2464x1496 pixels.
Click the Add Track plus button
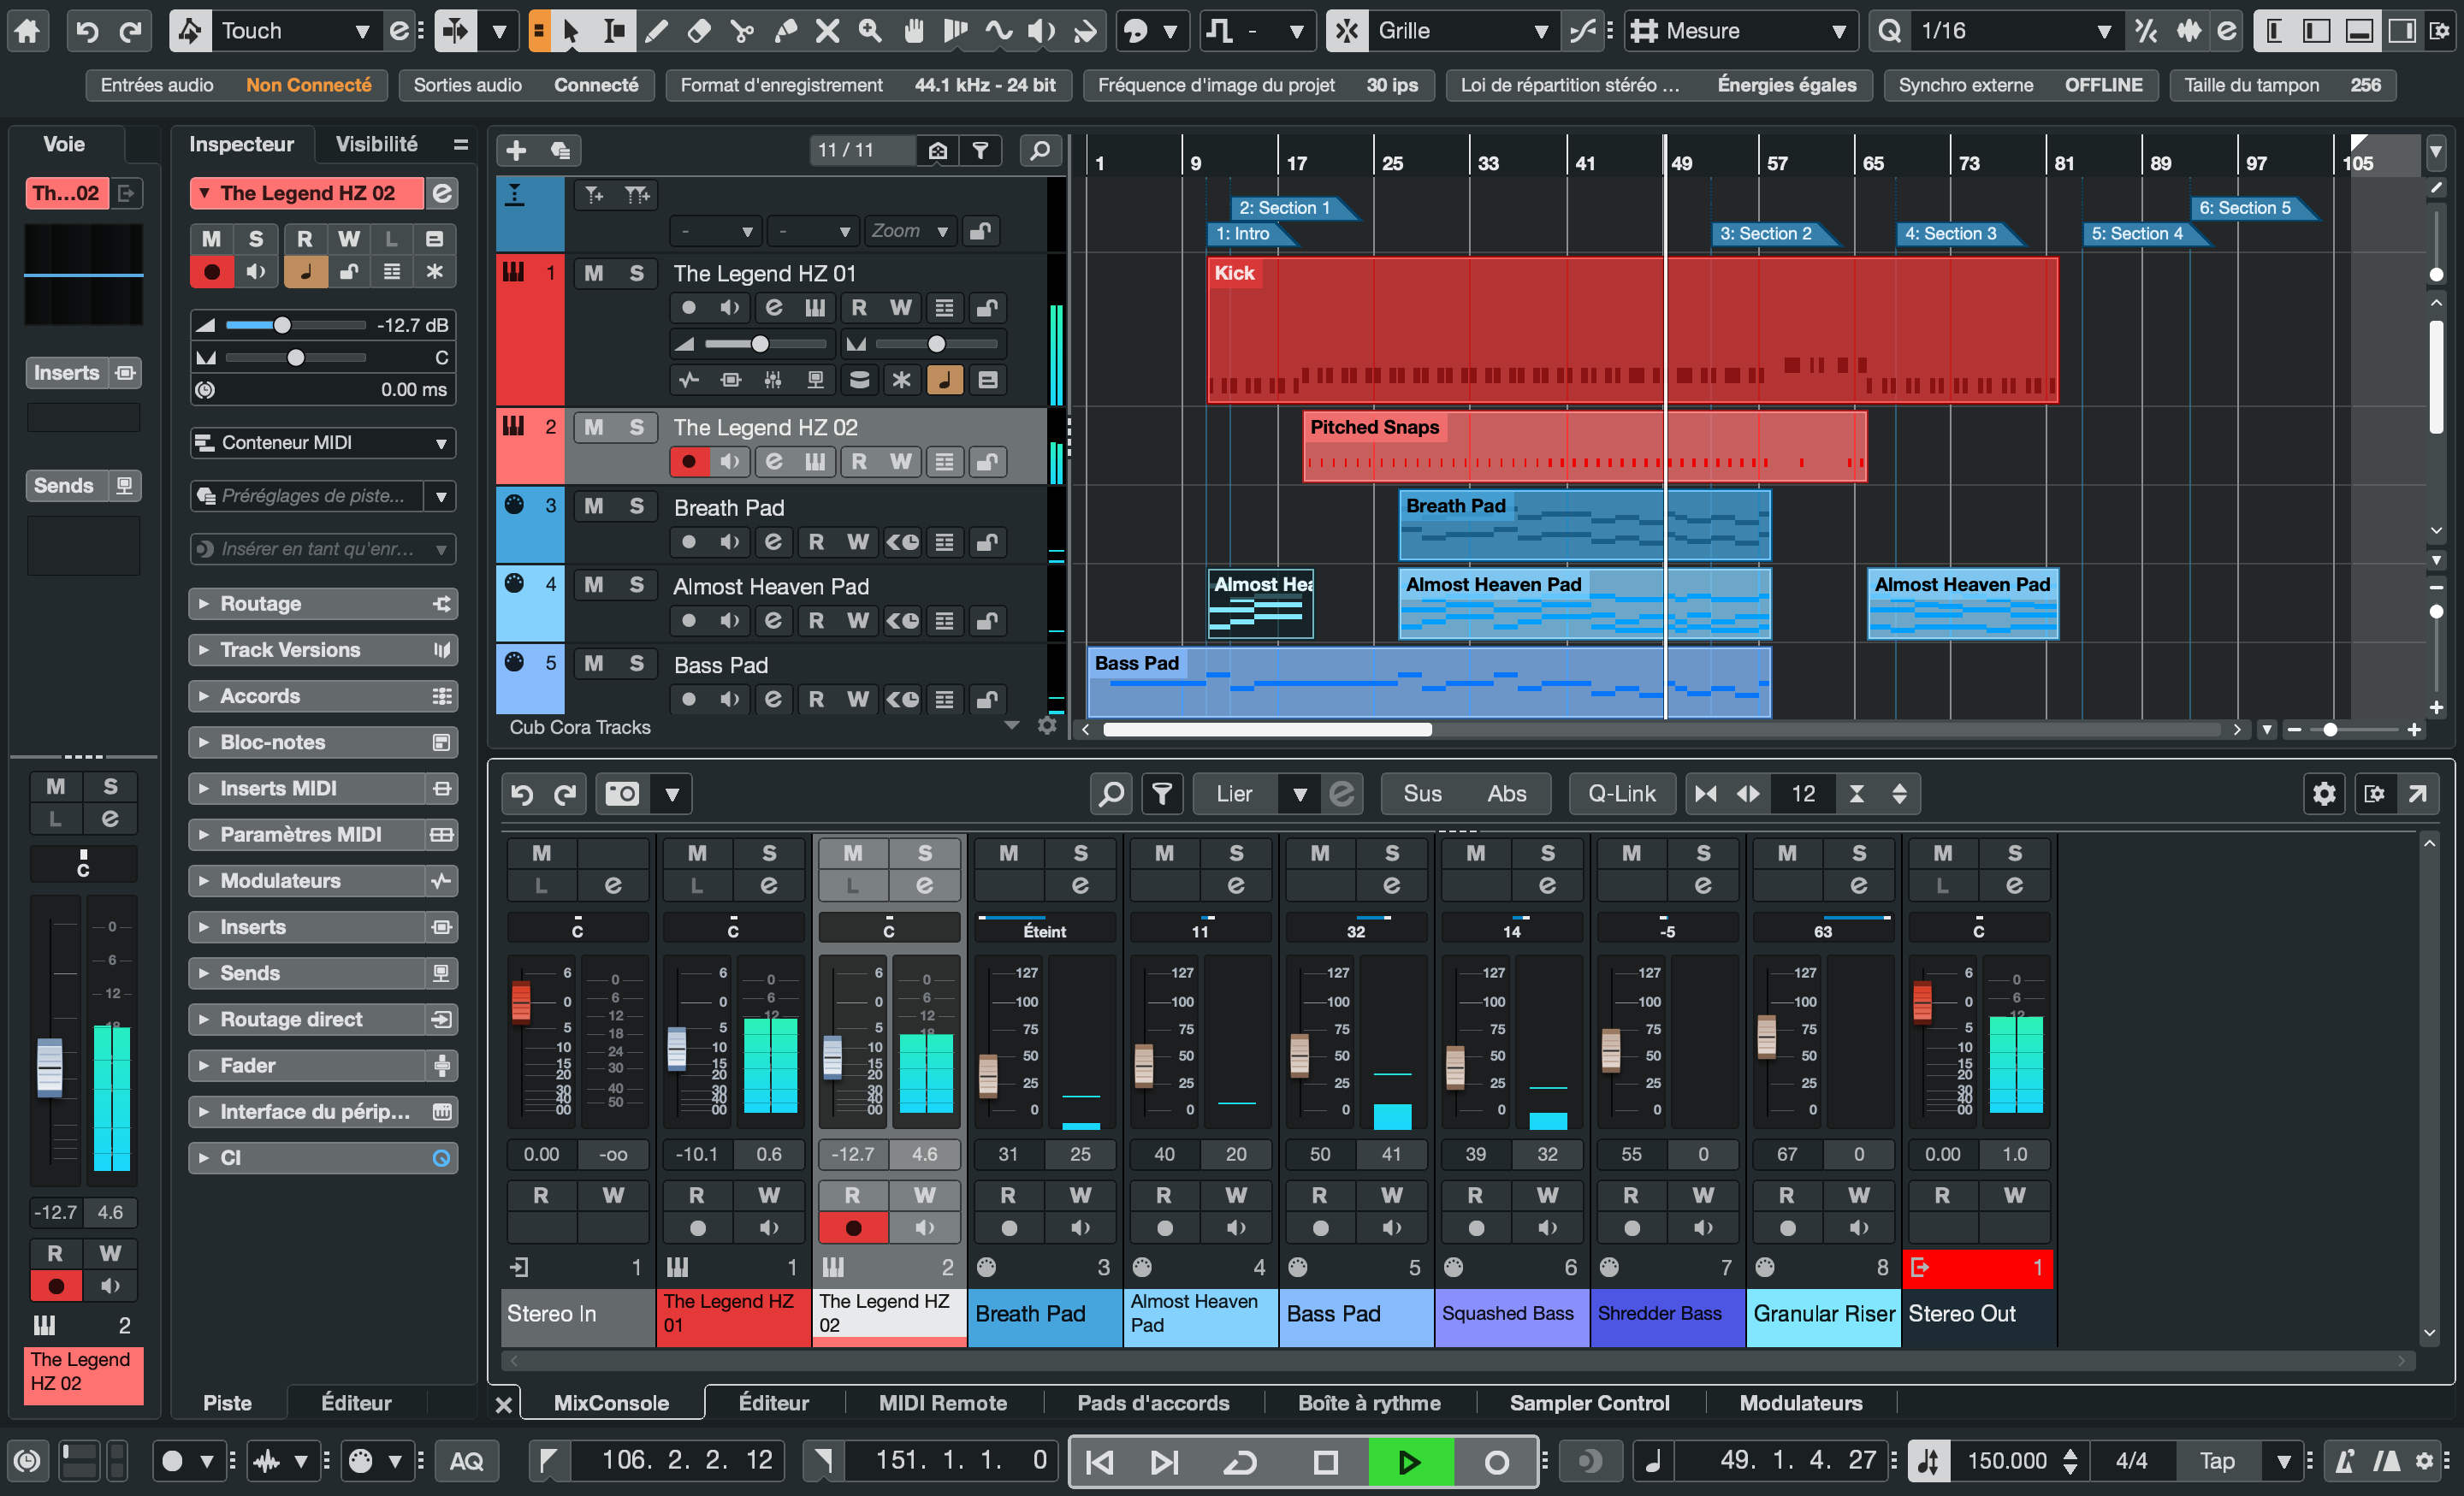click(516, 150)
